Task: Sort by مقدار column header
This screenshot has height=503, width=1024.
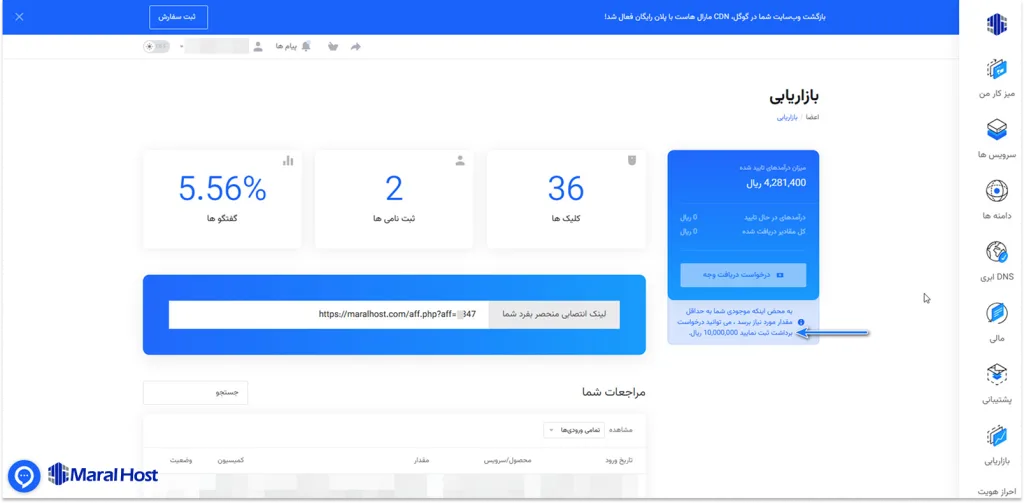Action: [x=421, y=461]
